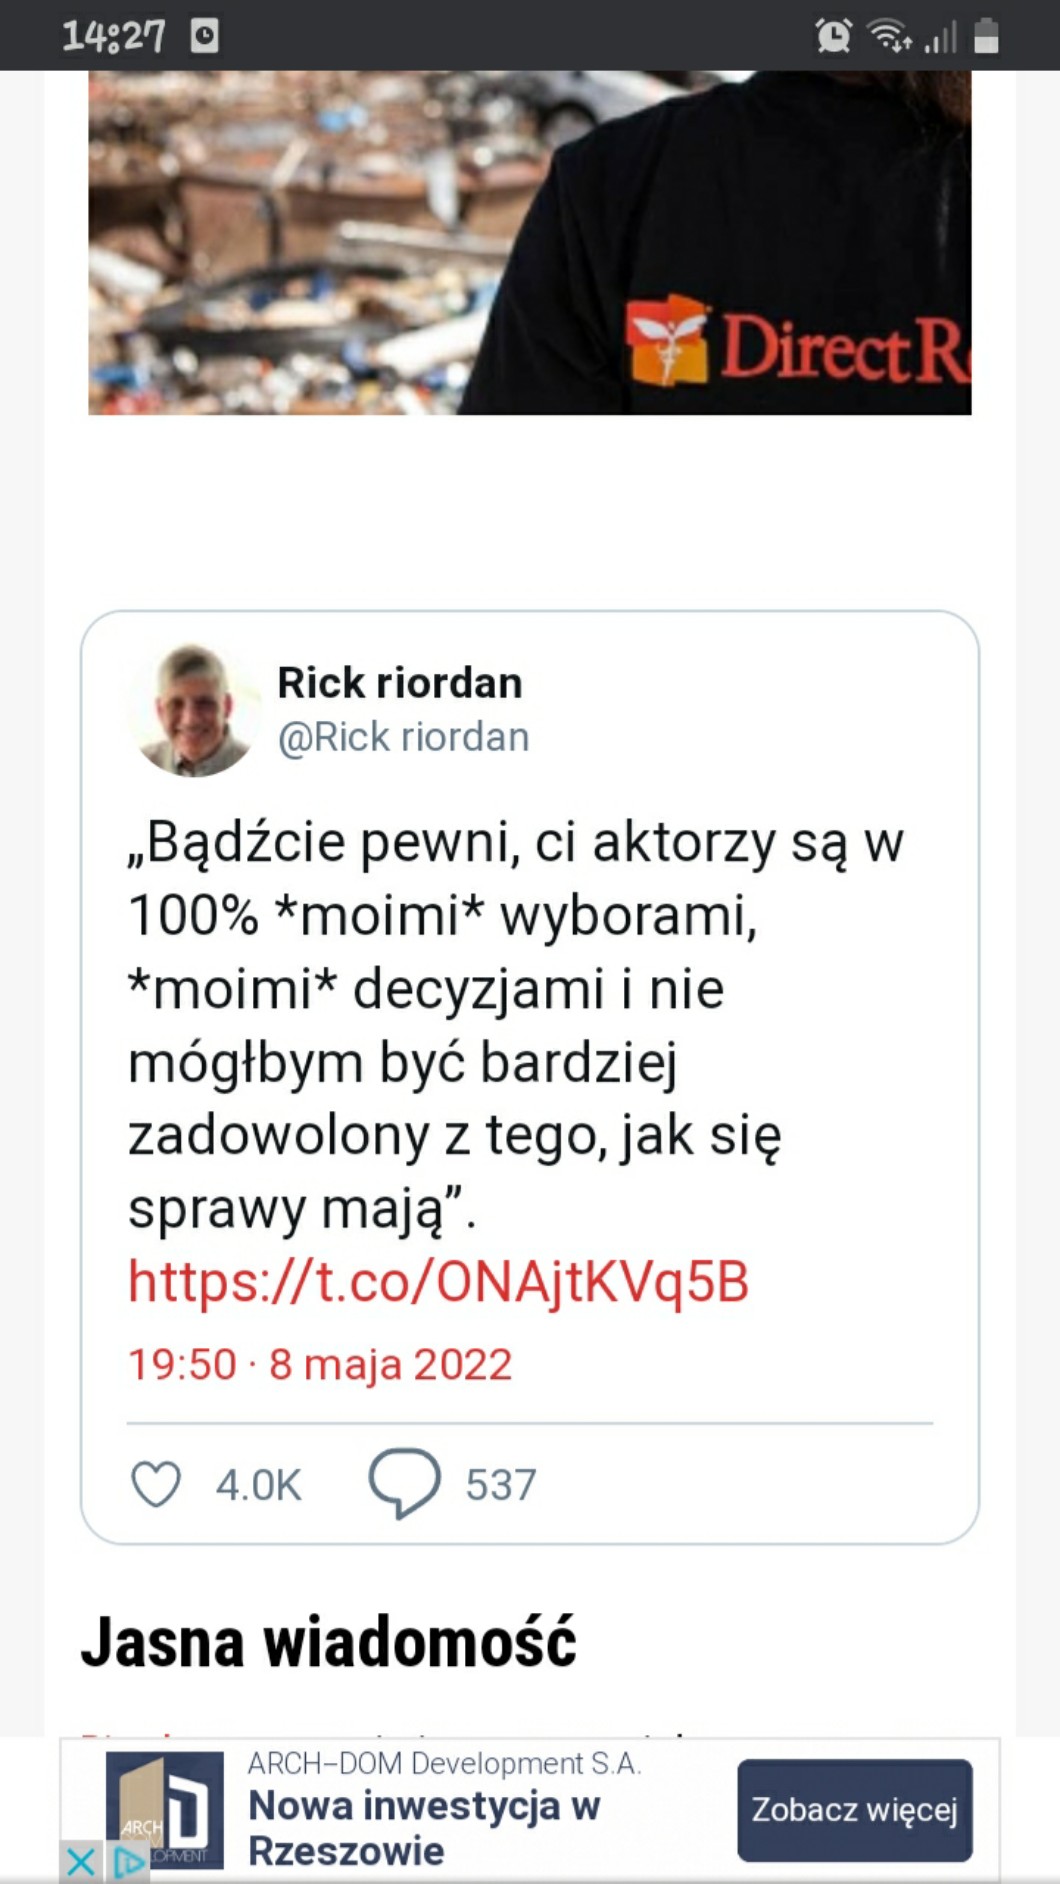Image resolution: width=1060 pixels, height=1884 pixels.
Task: Tap the 4.0K likes count
Action: click(258, 1485)
